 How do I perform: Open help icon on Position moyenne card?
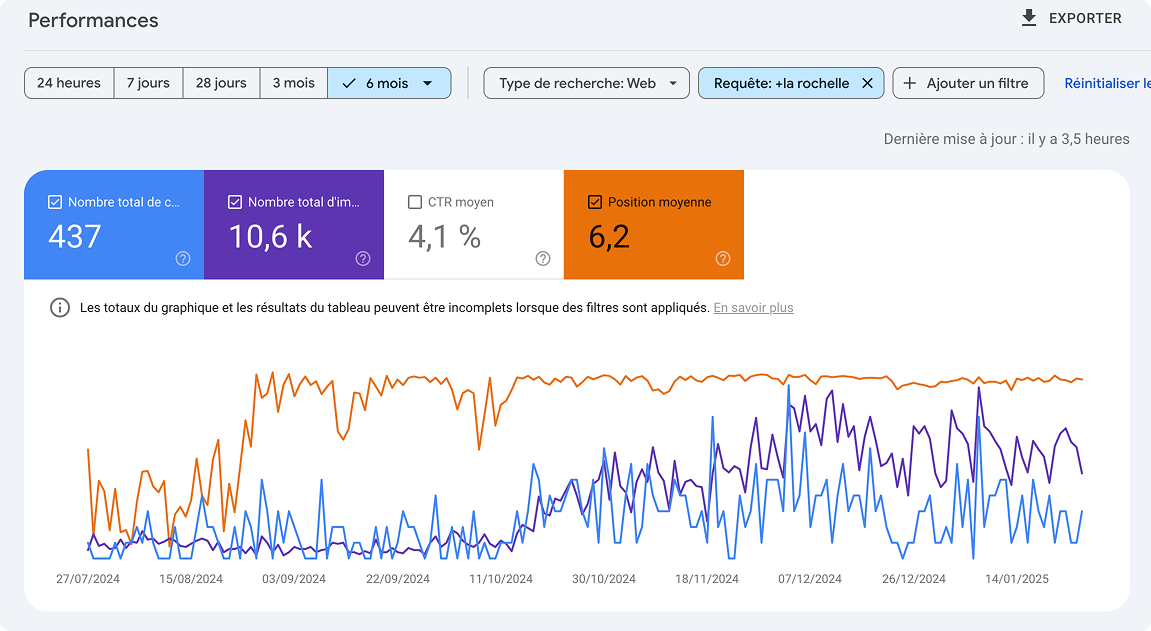[x=723, y=259]
